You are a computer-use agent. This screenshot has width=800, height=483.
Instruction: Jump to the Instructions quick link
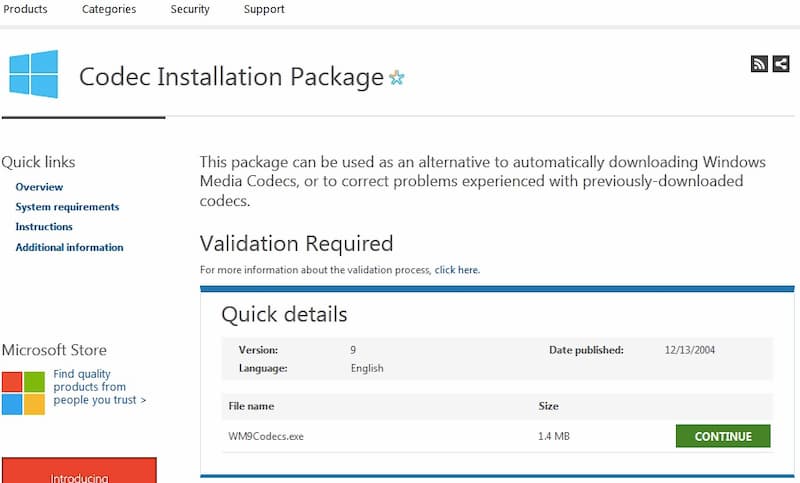pos(44,227)
